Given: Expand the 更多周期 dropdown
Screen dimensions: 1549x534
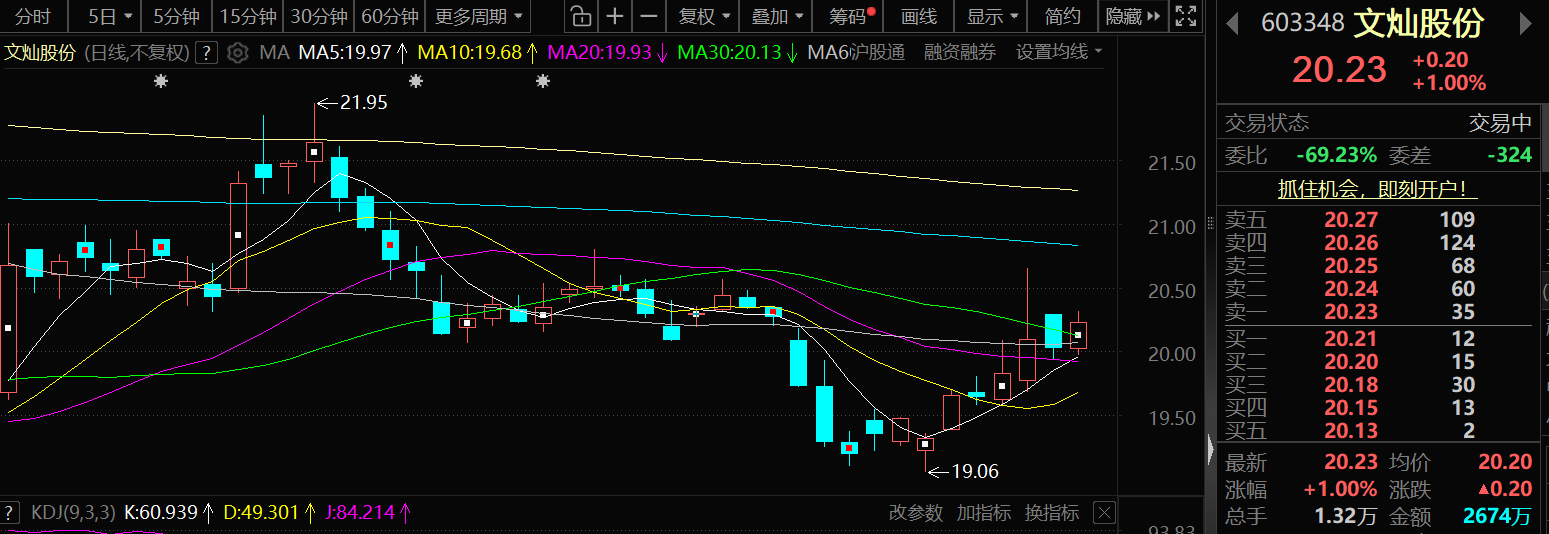Looking at the screenshot, I should [x=479, y=16].
